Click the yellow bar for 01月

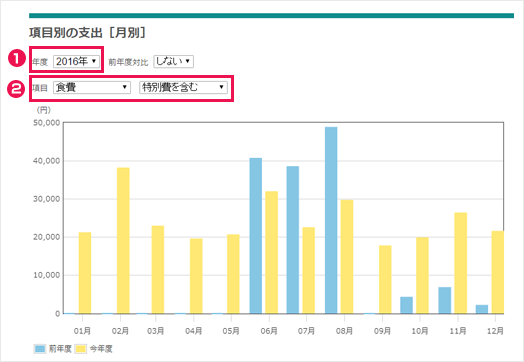(85, 273)
